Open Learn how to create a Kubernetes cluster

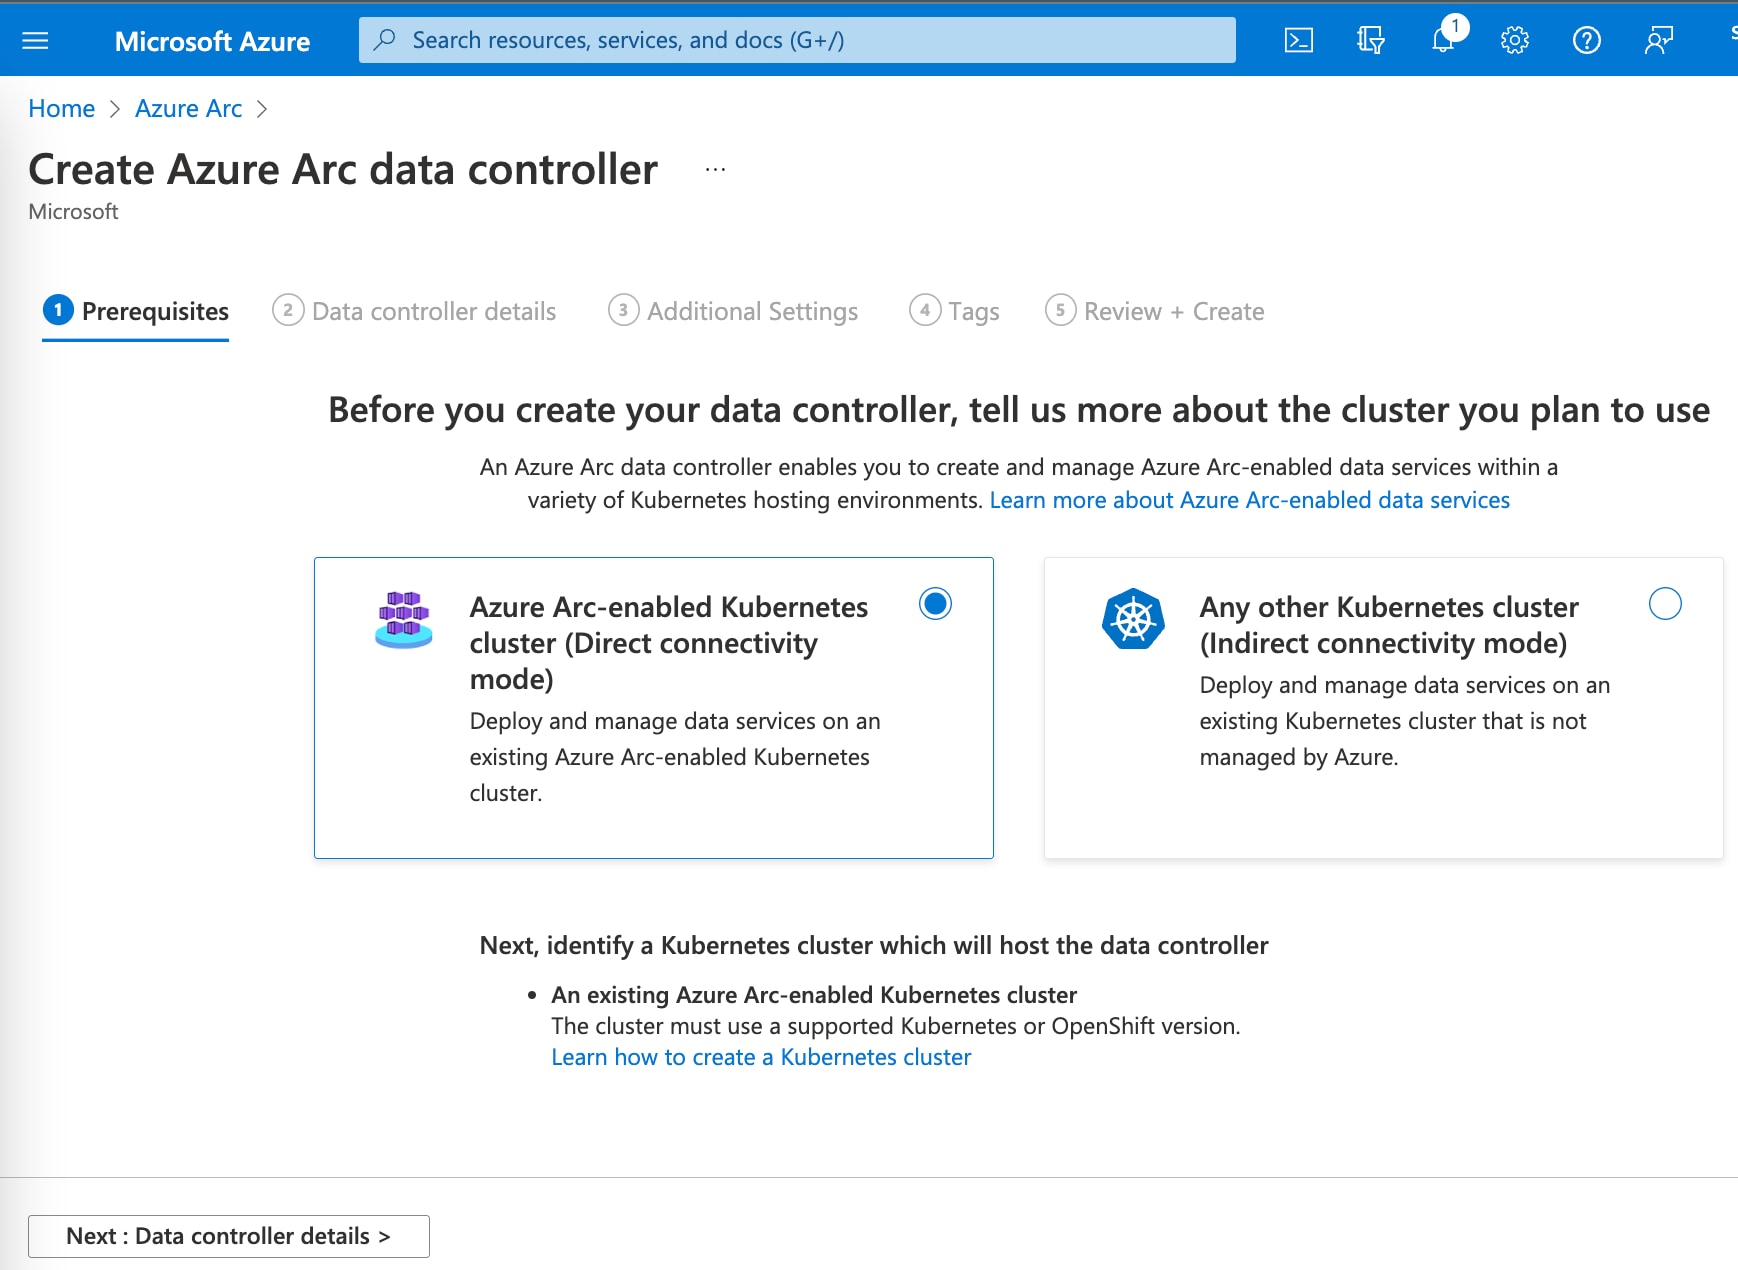tap(761, 1057)
